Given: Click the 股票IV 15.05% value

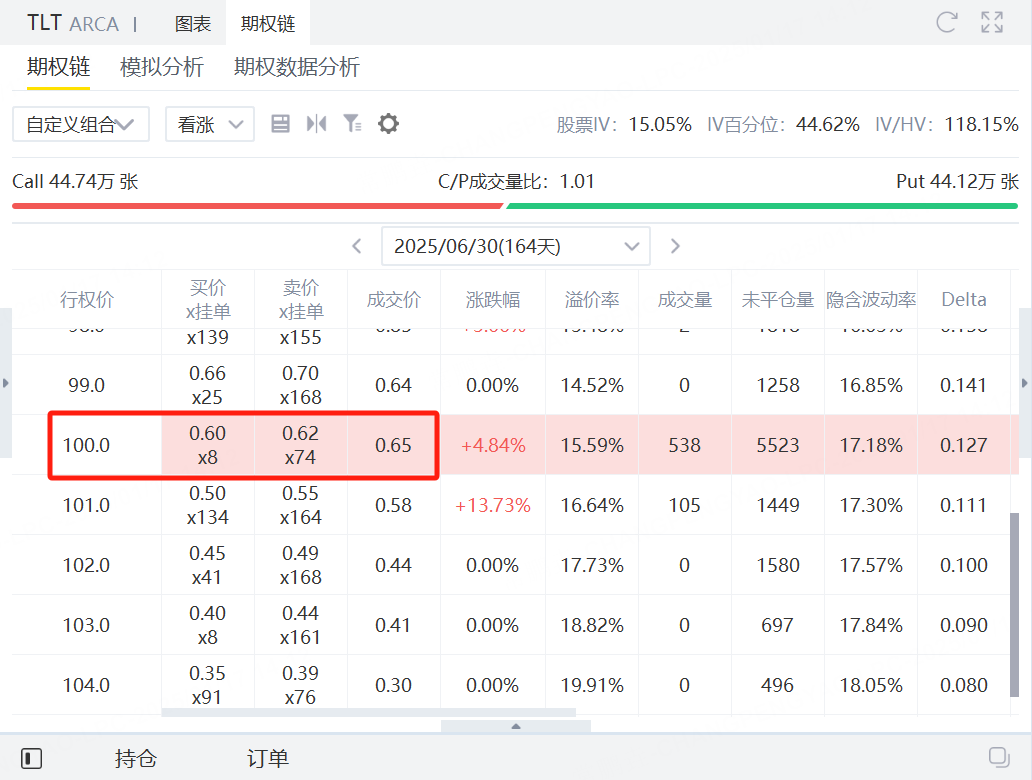Looking at the screenshot, I should [660, 124].
